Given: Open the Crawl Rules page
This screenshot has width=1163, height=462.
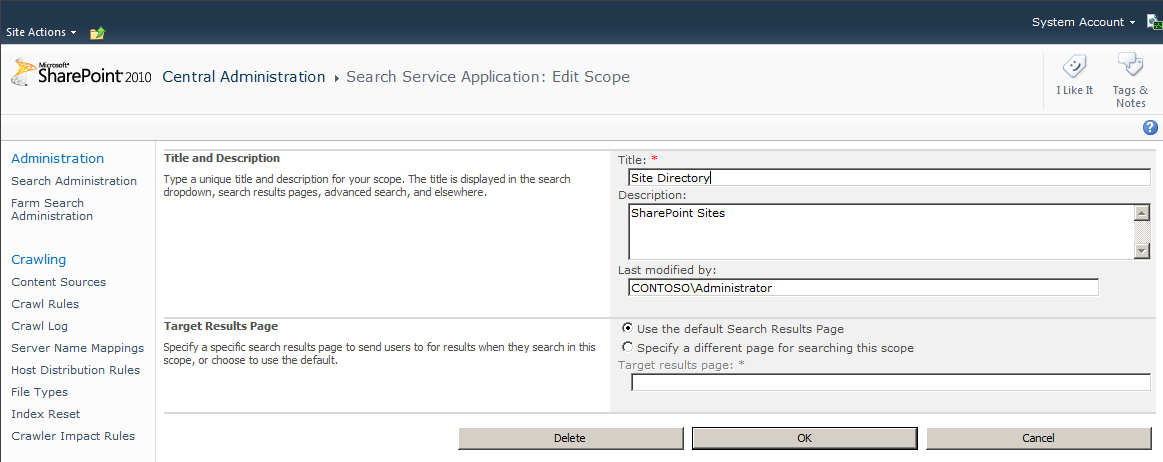Looking at the screenshot, I should point(45,304).
